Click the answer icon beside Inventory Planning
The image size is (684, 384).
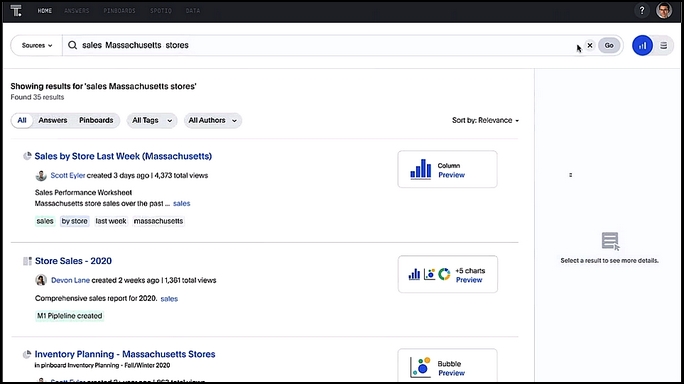[x=27, y=354]
